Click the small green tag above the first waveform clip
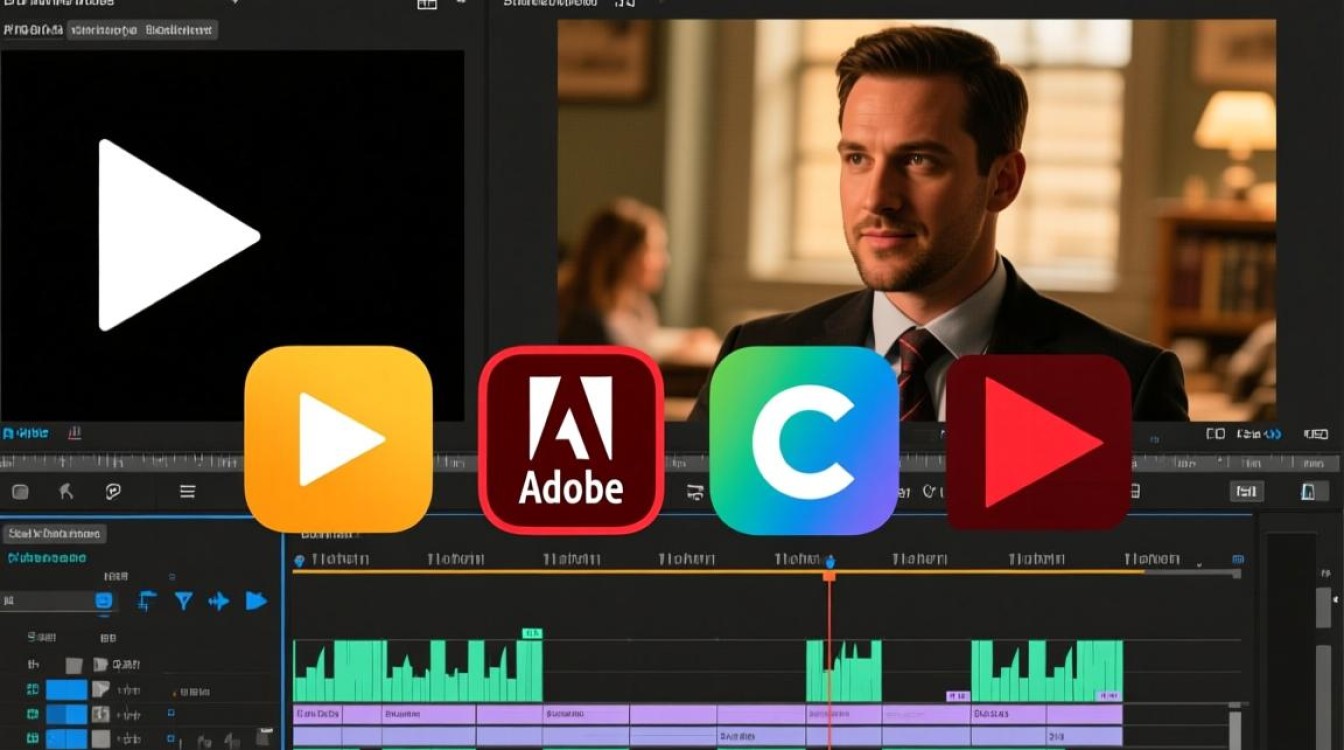 532,633
